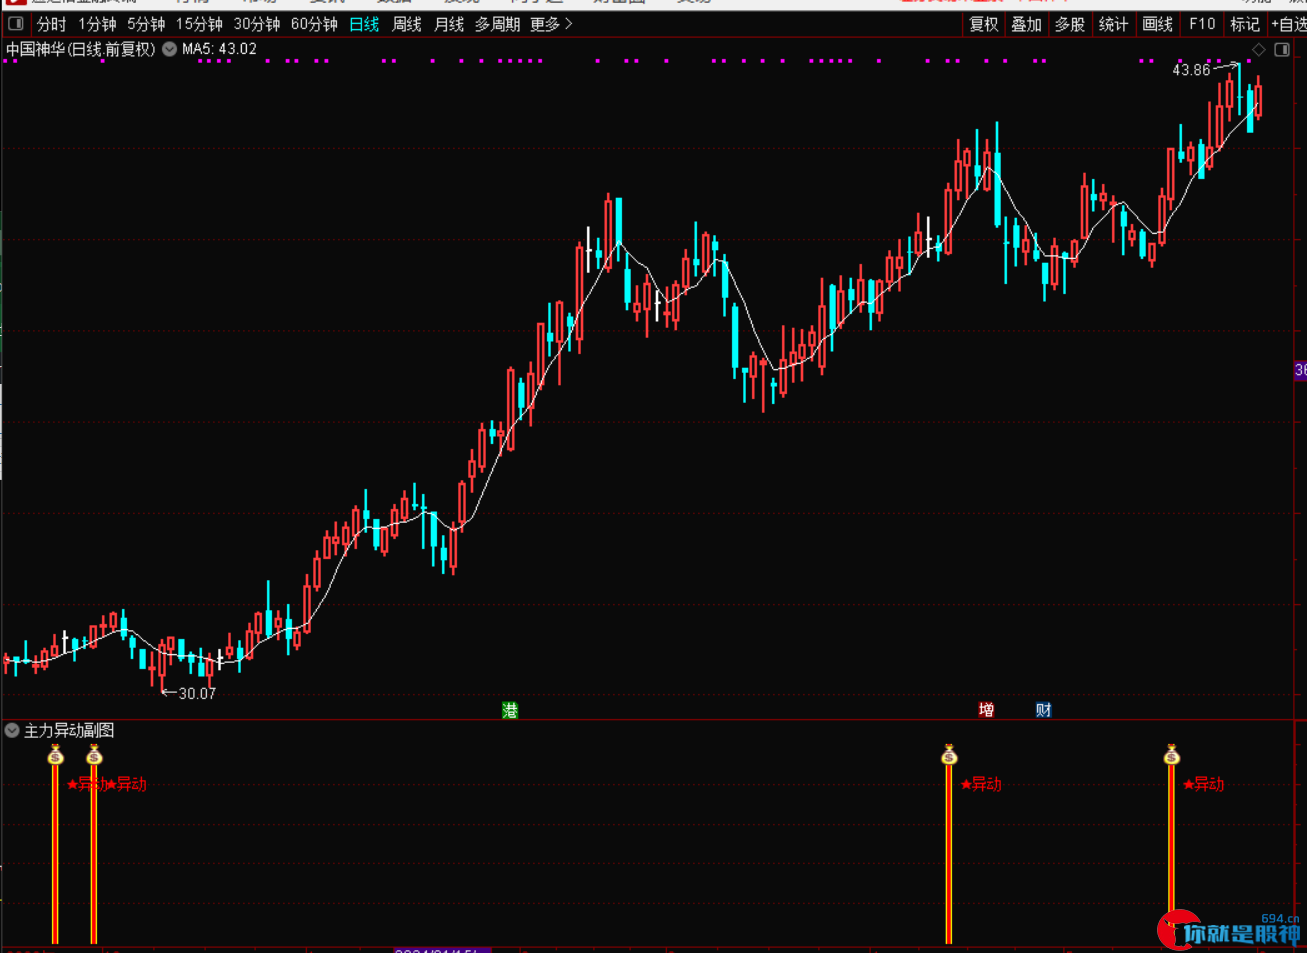Image resolution: width=1307 pixels, height=953 pixels.
Task: Click the purple price tag on right axis
Action: click(1300, 370)
